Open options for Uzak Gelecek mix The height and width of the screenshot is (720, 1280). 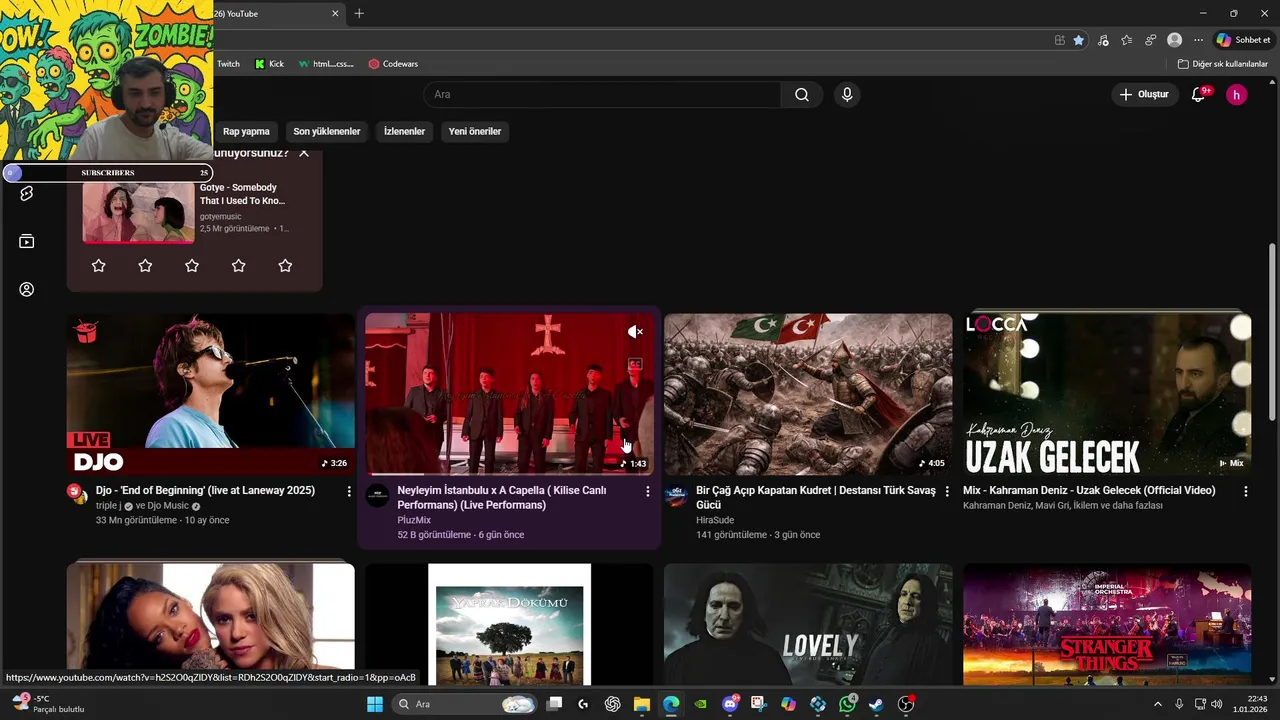coord(1246,491)
